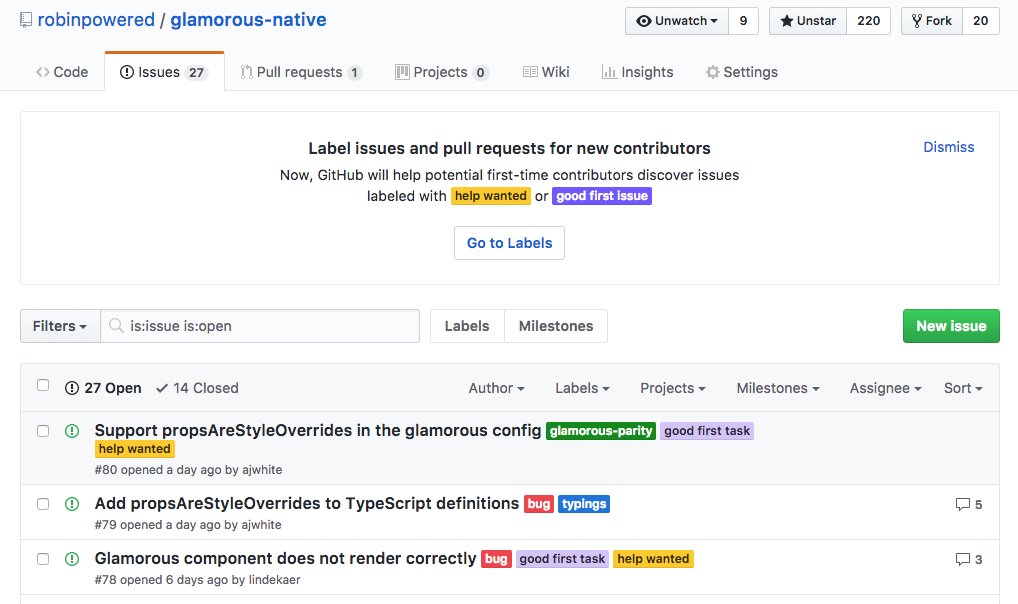Dismiss the new contributors banner
The height and width of the screenshot is (604, 1018).
pos(949,147)
